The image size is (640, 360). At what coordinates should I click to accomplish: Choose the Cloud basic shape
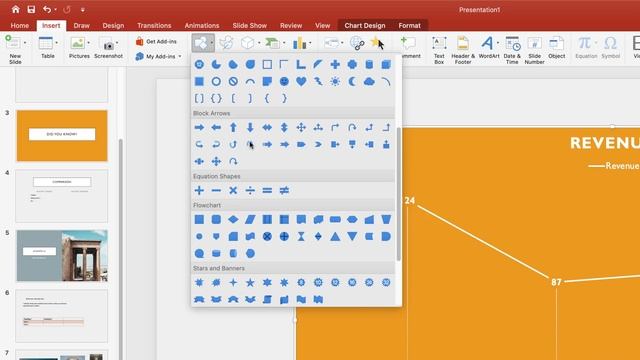point(369,81)
